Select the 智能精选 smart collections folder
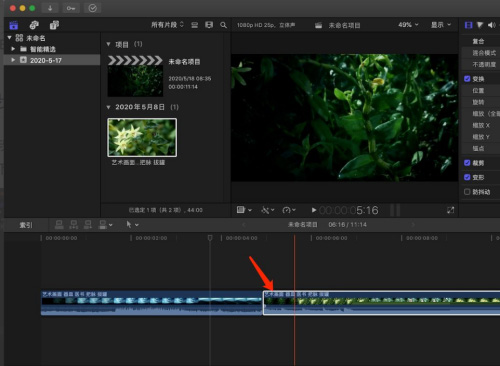This screenshot has width=500, height=366. 52,49
